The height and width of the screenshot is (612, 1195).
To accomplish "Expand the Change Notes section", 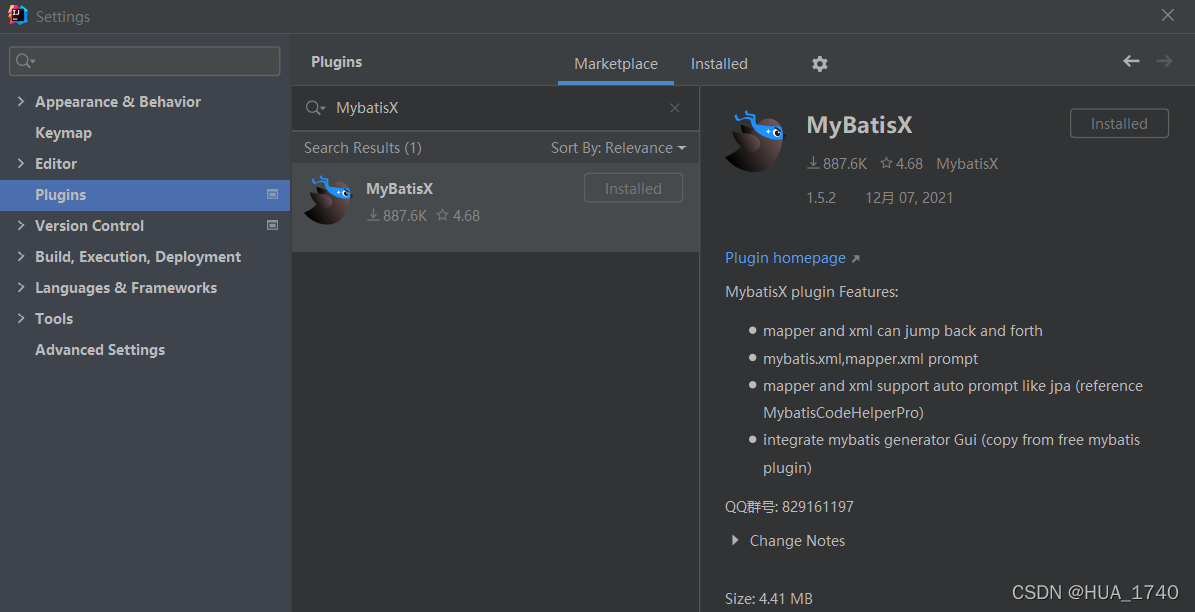I will (x=735, y=540).
